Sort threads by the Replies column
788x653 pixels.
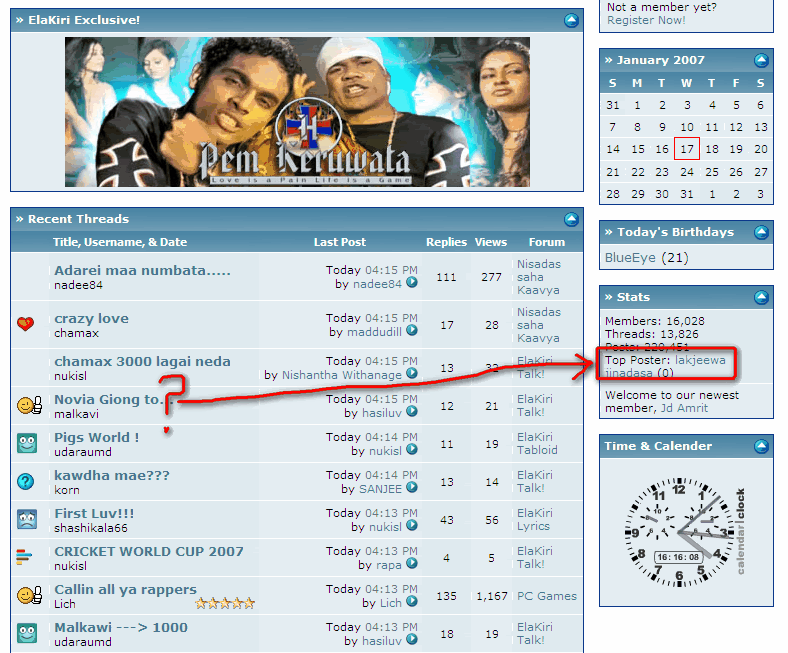[x=446, y=242]
